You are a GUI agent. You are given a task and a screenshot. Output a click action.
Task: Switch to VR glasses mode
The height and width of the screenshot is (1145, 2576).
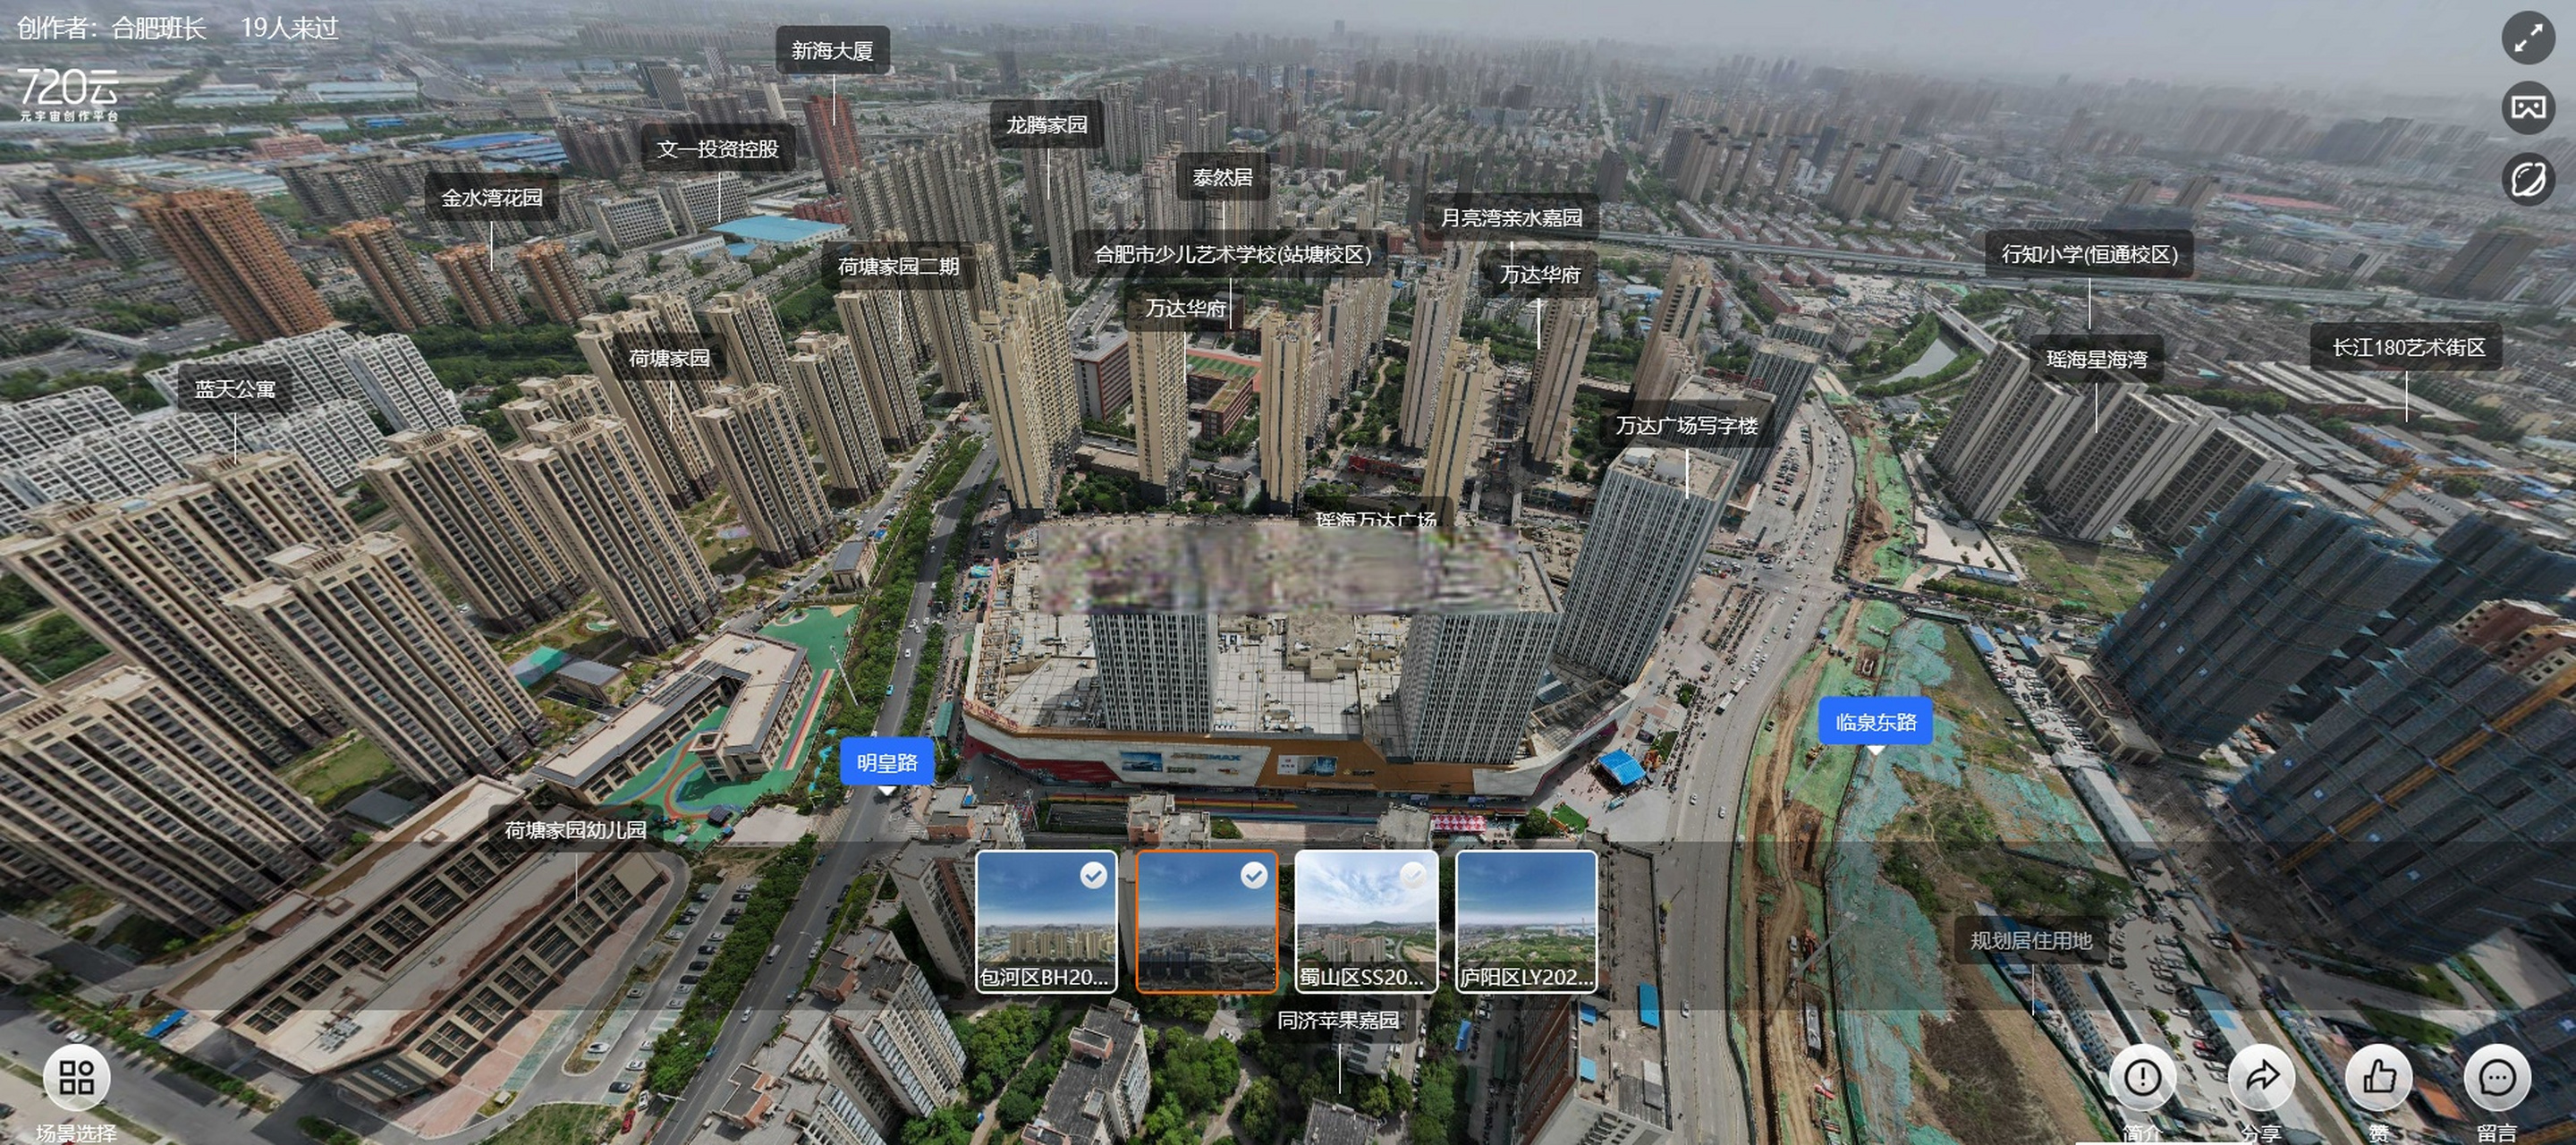click(x=2528, y=107)
